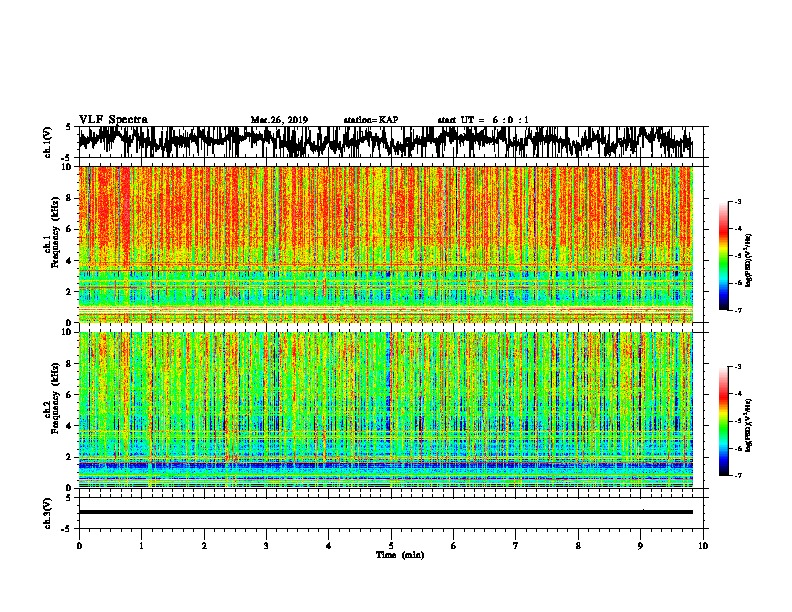792x612 pixels.
Task: Click the "8" kHz tick of ch.1 spectrogram
Action: [x=70, y=198]
